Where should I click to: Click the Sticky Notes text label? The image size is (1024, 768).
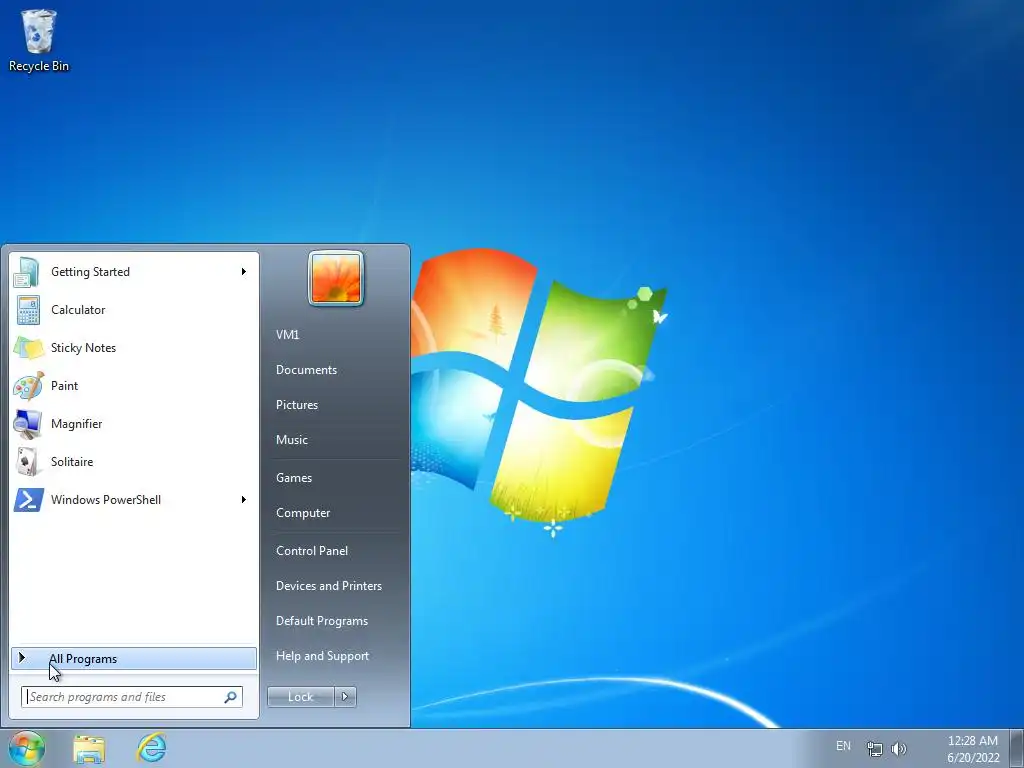tap(83, 347)
